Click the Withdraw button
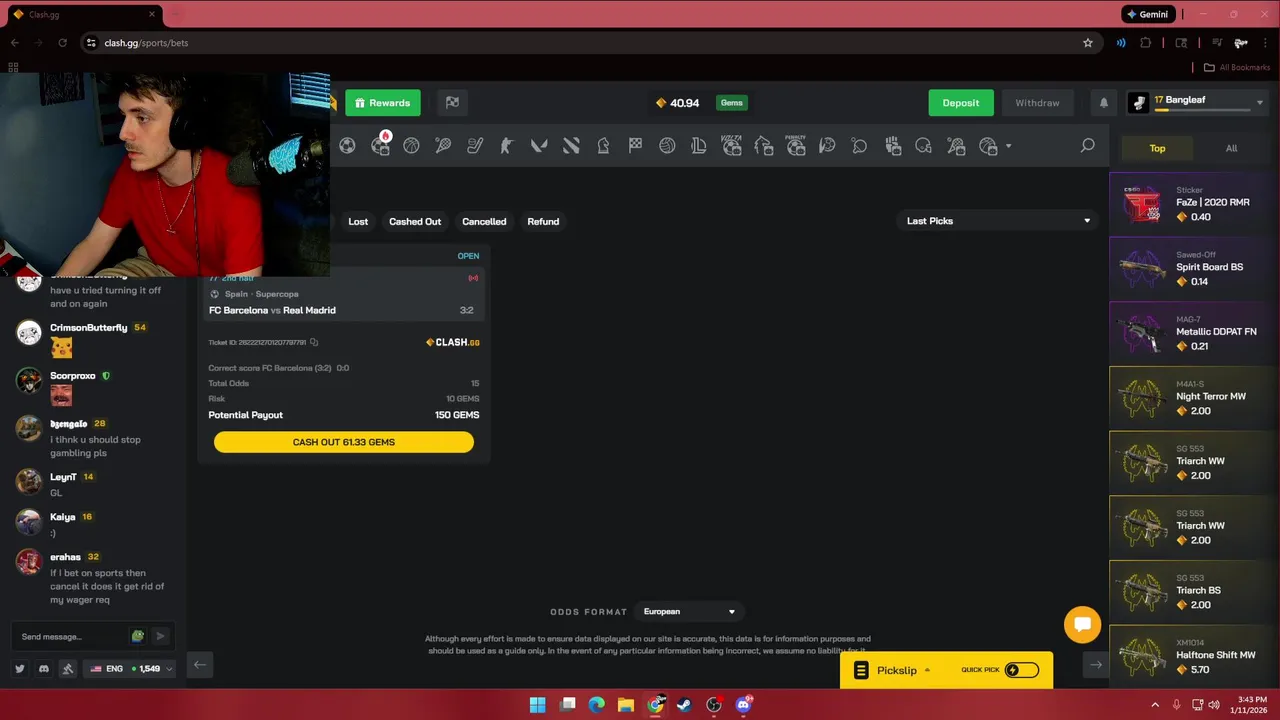This screenshot has height=720, width=1280. click(x=1037, y=103)
